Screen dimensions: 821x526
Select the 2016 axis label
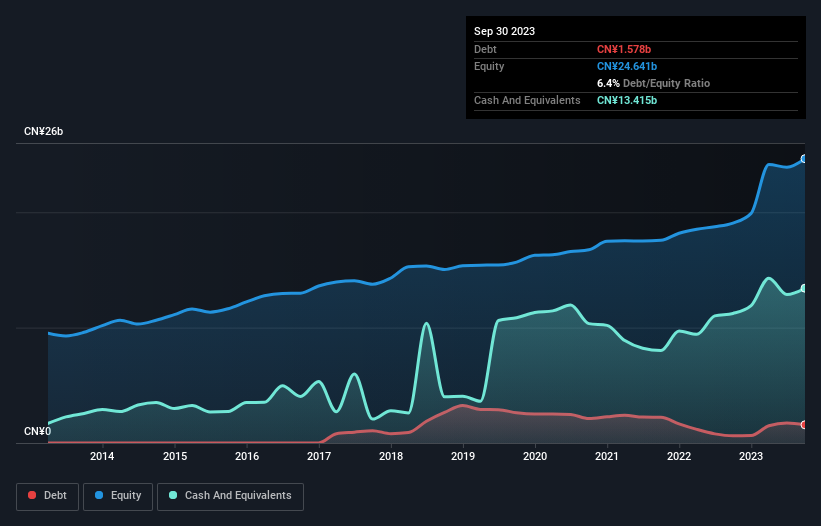247,456
